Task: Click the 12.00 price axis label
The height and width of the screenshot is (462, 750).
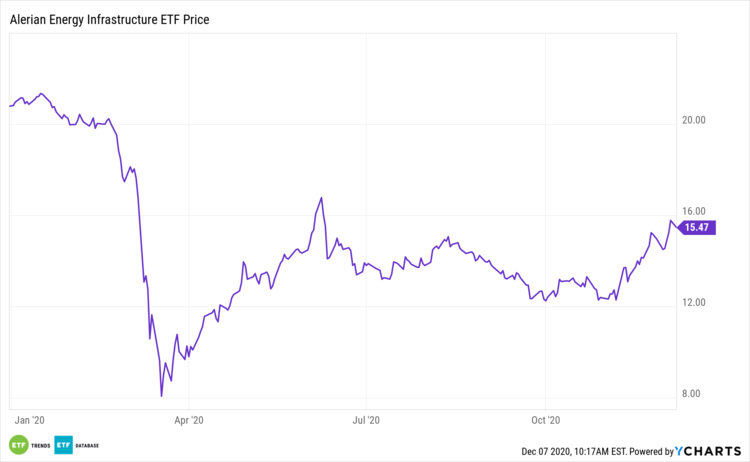Action: pyautogui.click(x=694, y=303)
